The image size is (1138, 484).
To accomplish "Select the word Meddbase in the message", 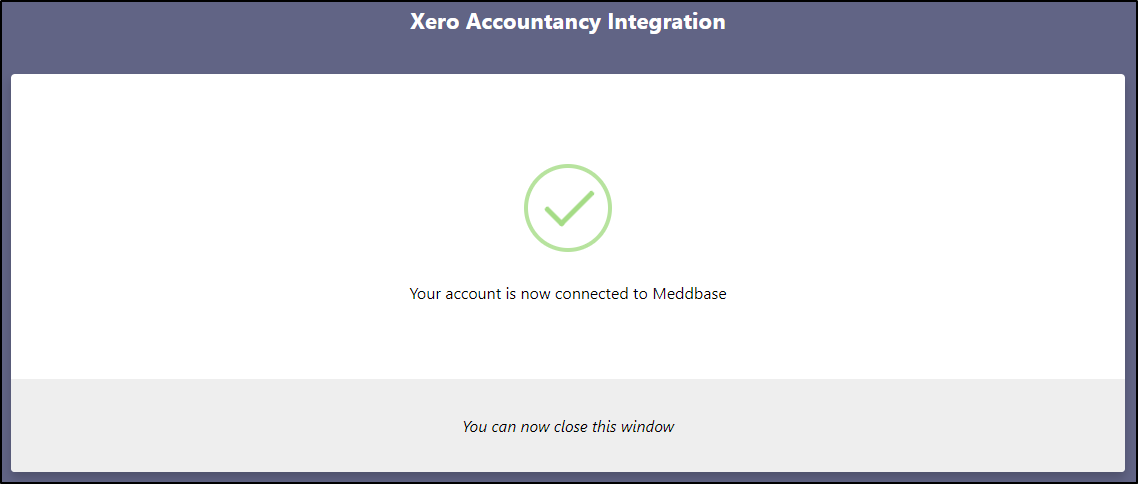I will point(689,294).
